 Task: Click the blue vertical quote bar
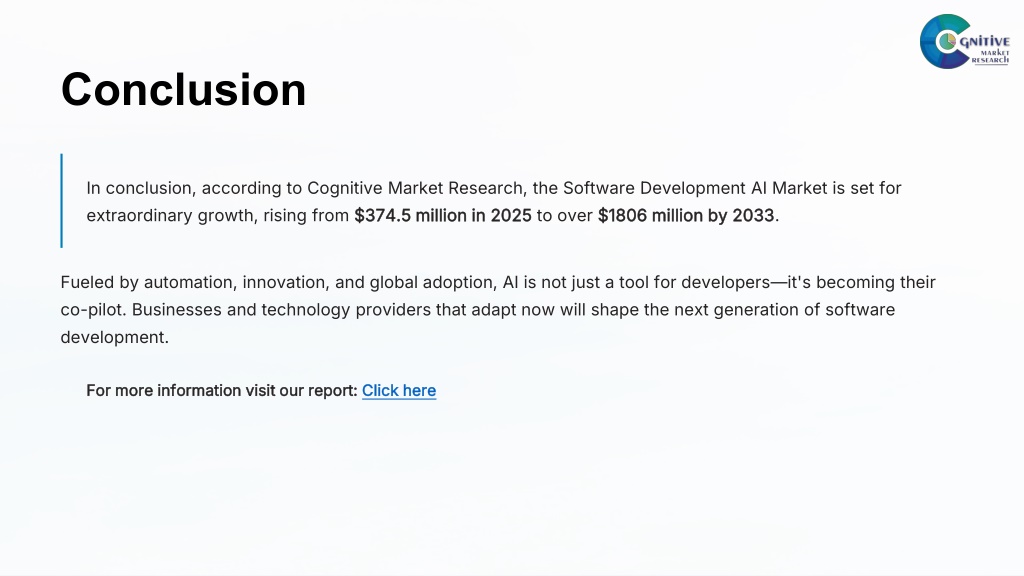(x=61, y=200)
